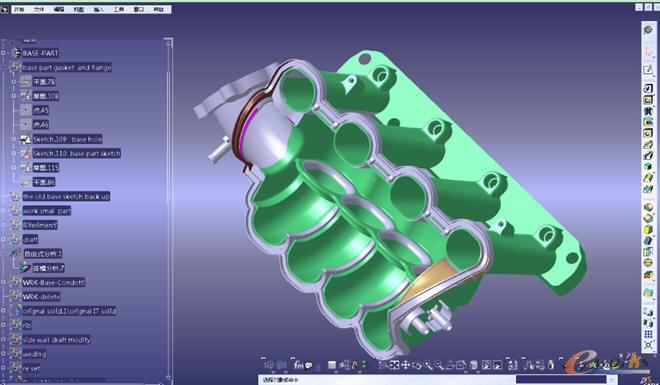Open the 工具 (Tools) menu

(x=118, y=9)
